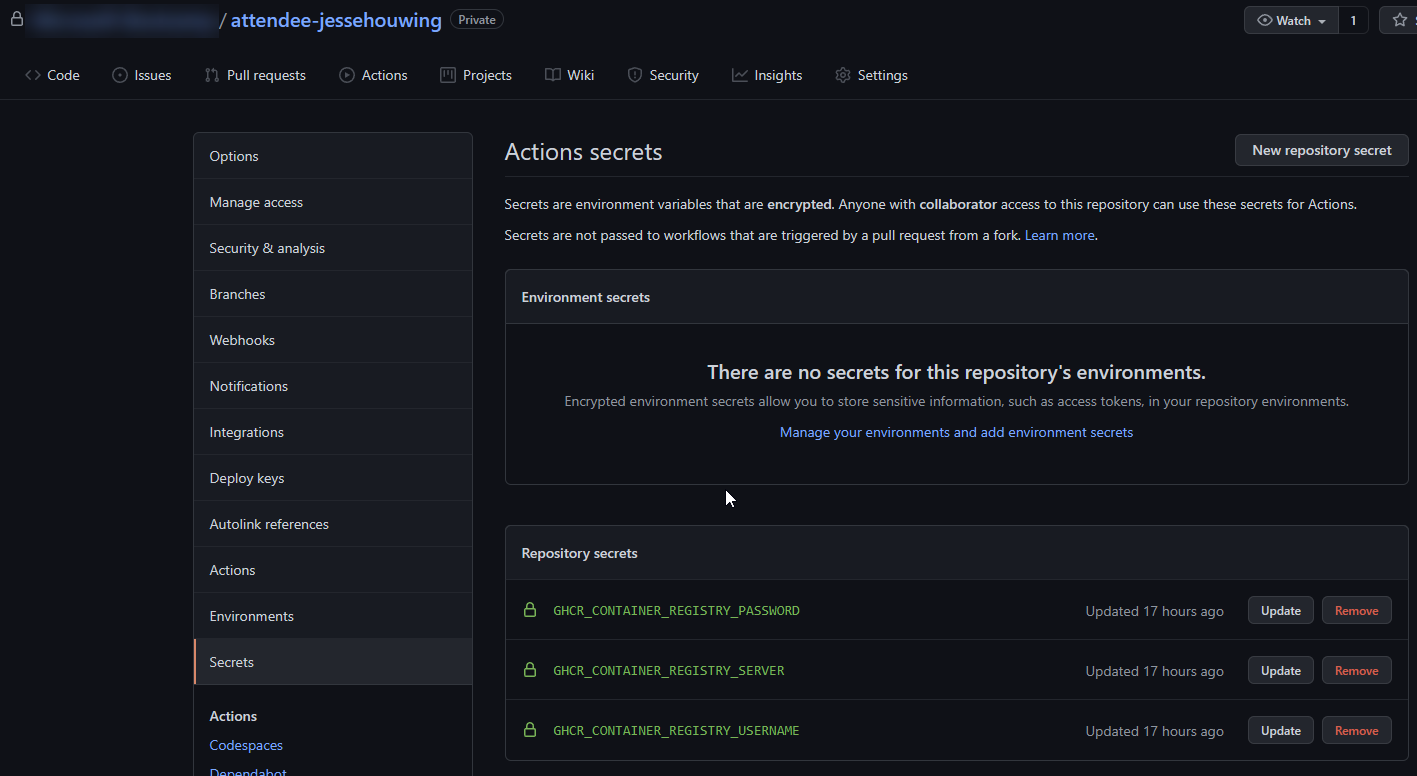Click the Issues tab circle icon
The height and width of the screenshot is (776, 1417).
click(x=120, y=75)
